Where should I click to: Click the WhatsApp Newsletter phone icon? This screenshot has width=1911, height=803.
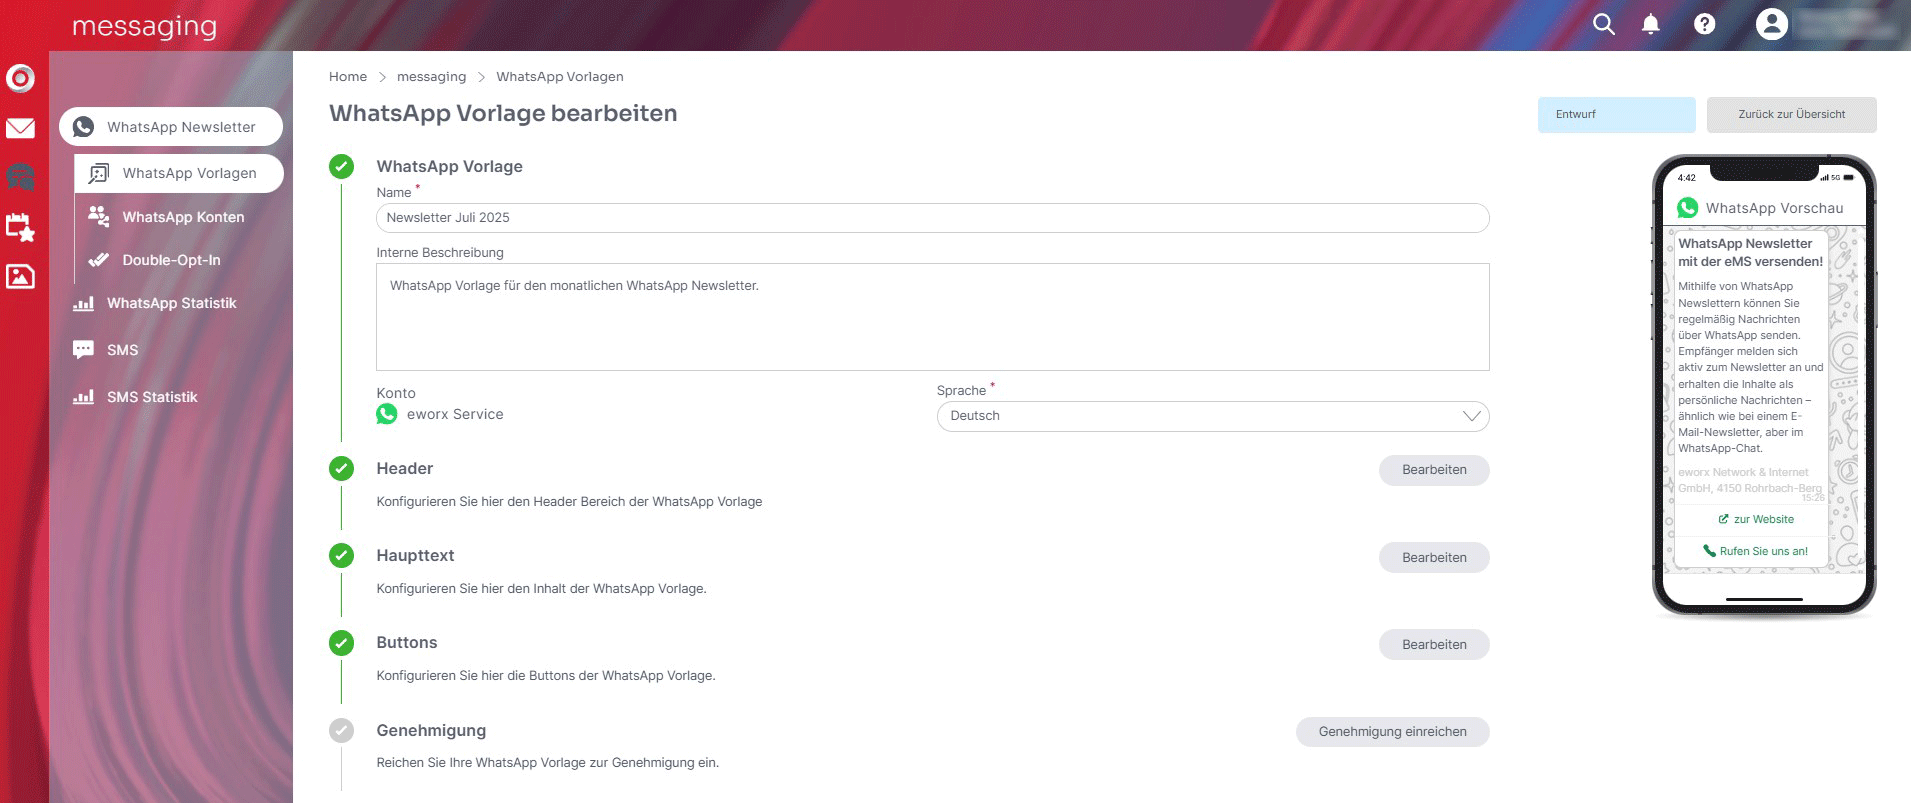click(84, 127)
